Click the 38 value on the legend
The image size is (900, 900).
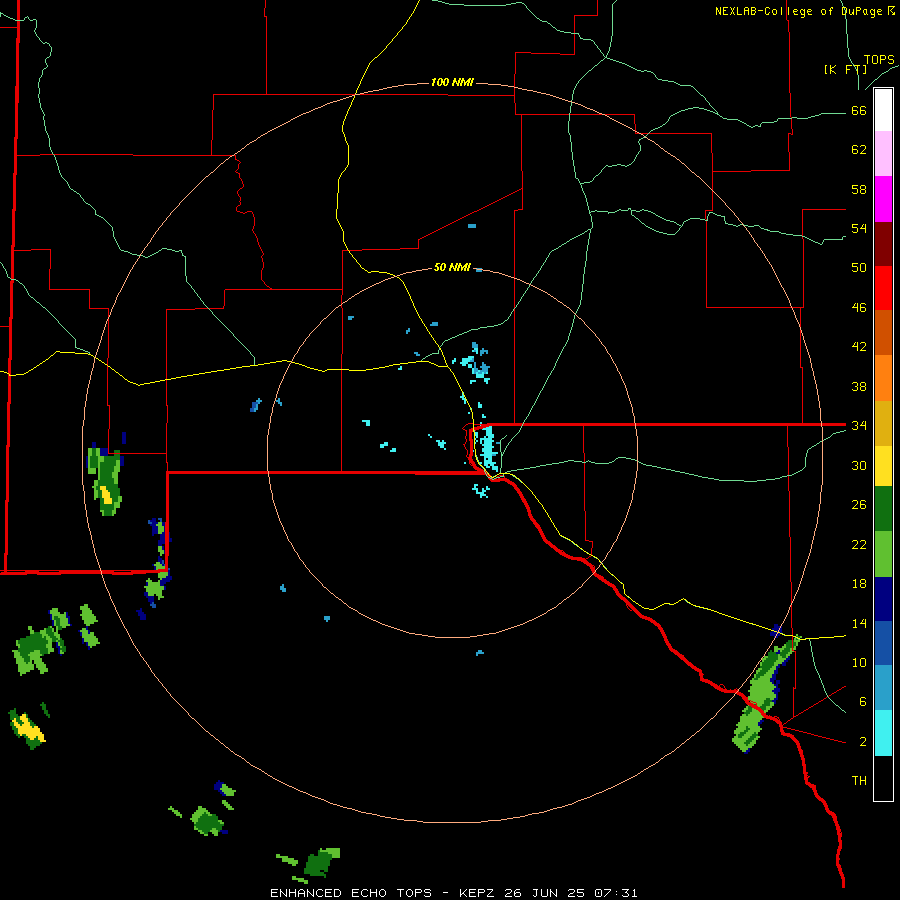coord(859,386)
